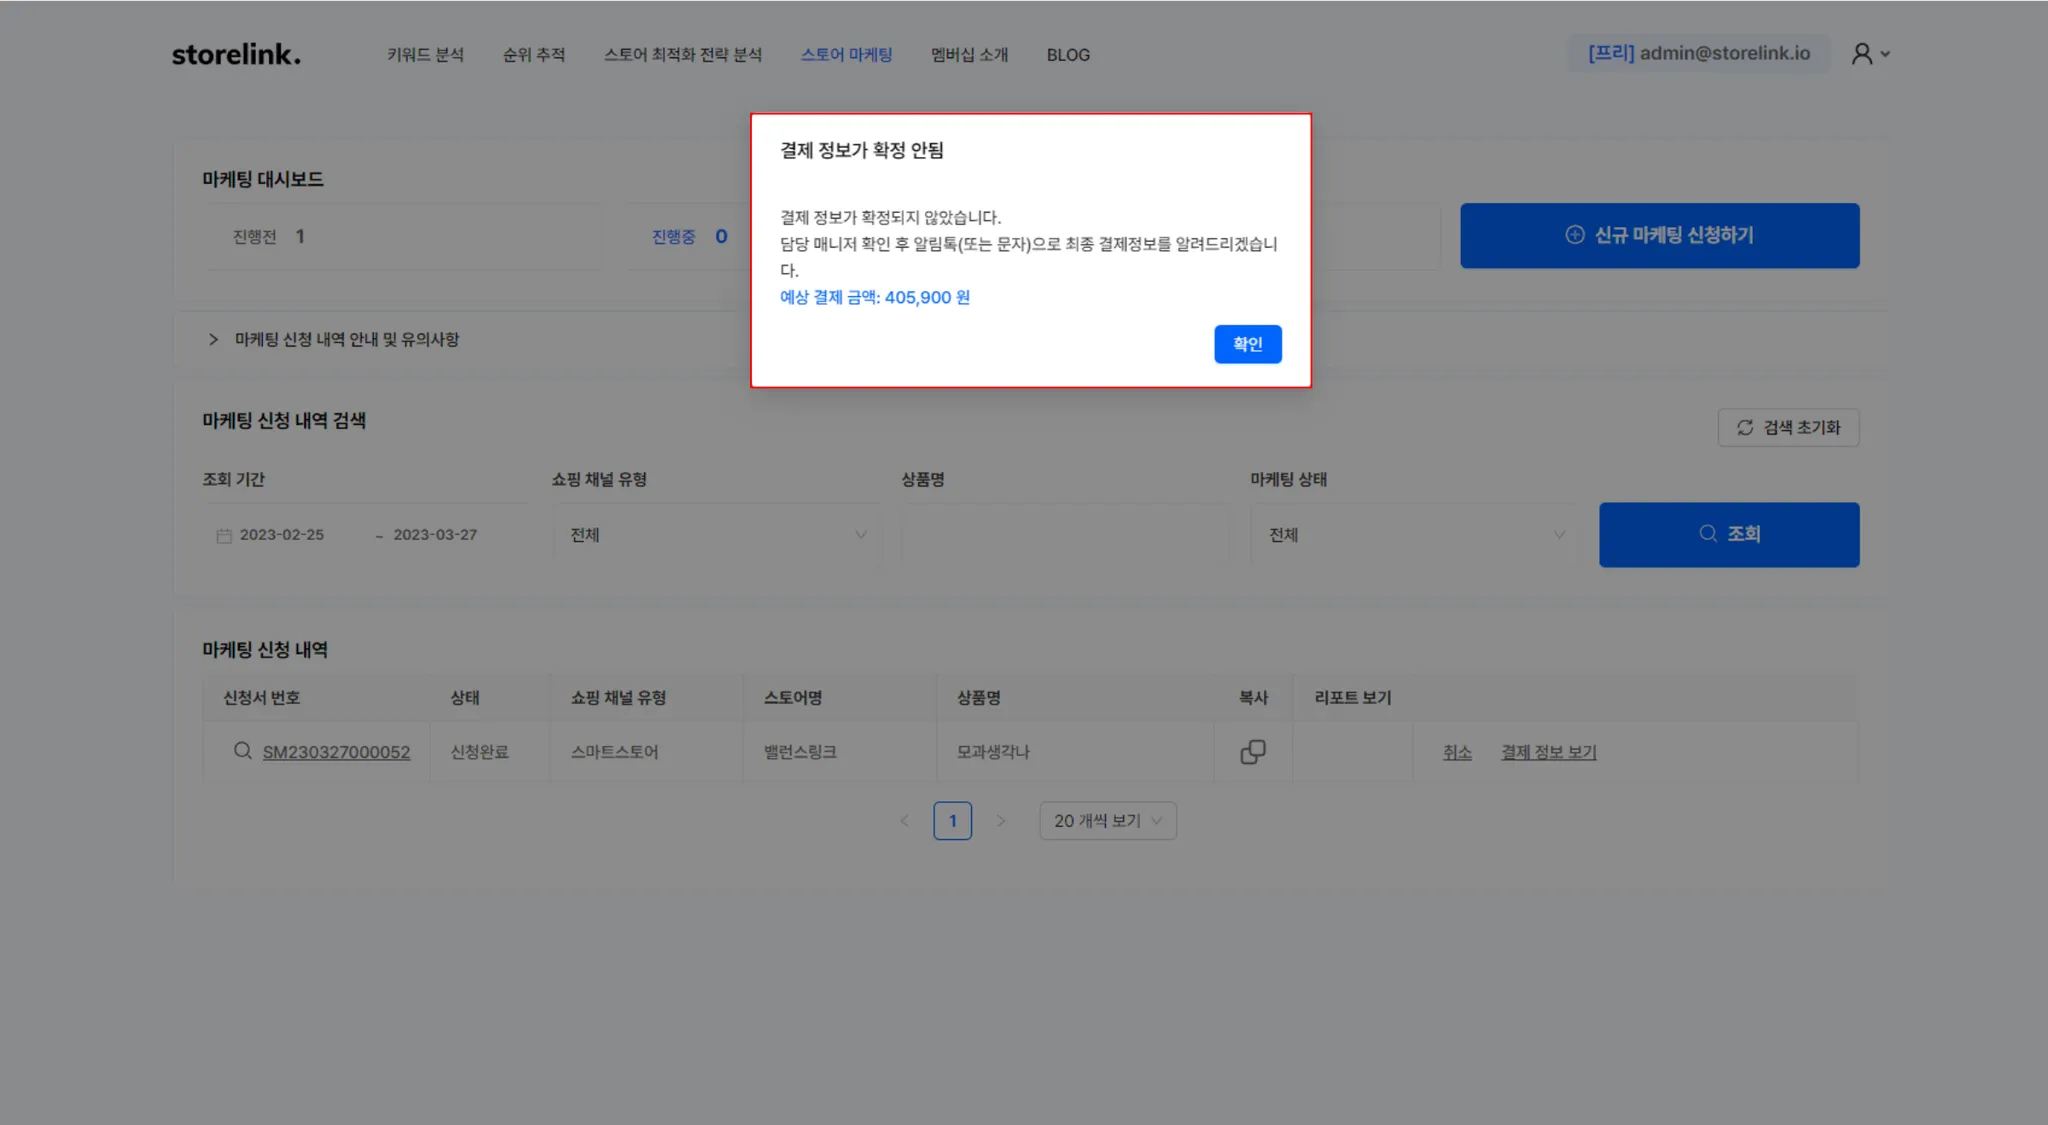Click the copy icon in the 복사 column
Viewport: 2048px width, 1125px height.
[1252, 752]
